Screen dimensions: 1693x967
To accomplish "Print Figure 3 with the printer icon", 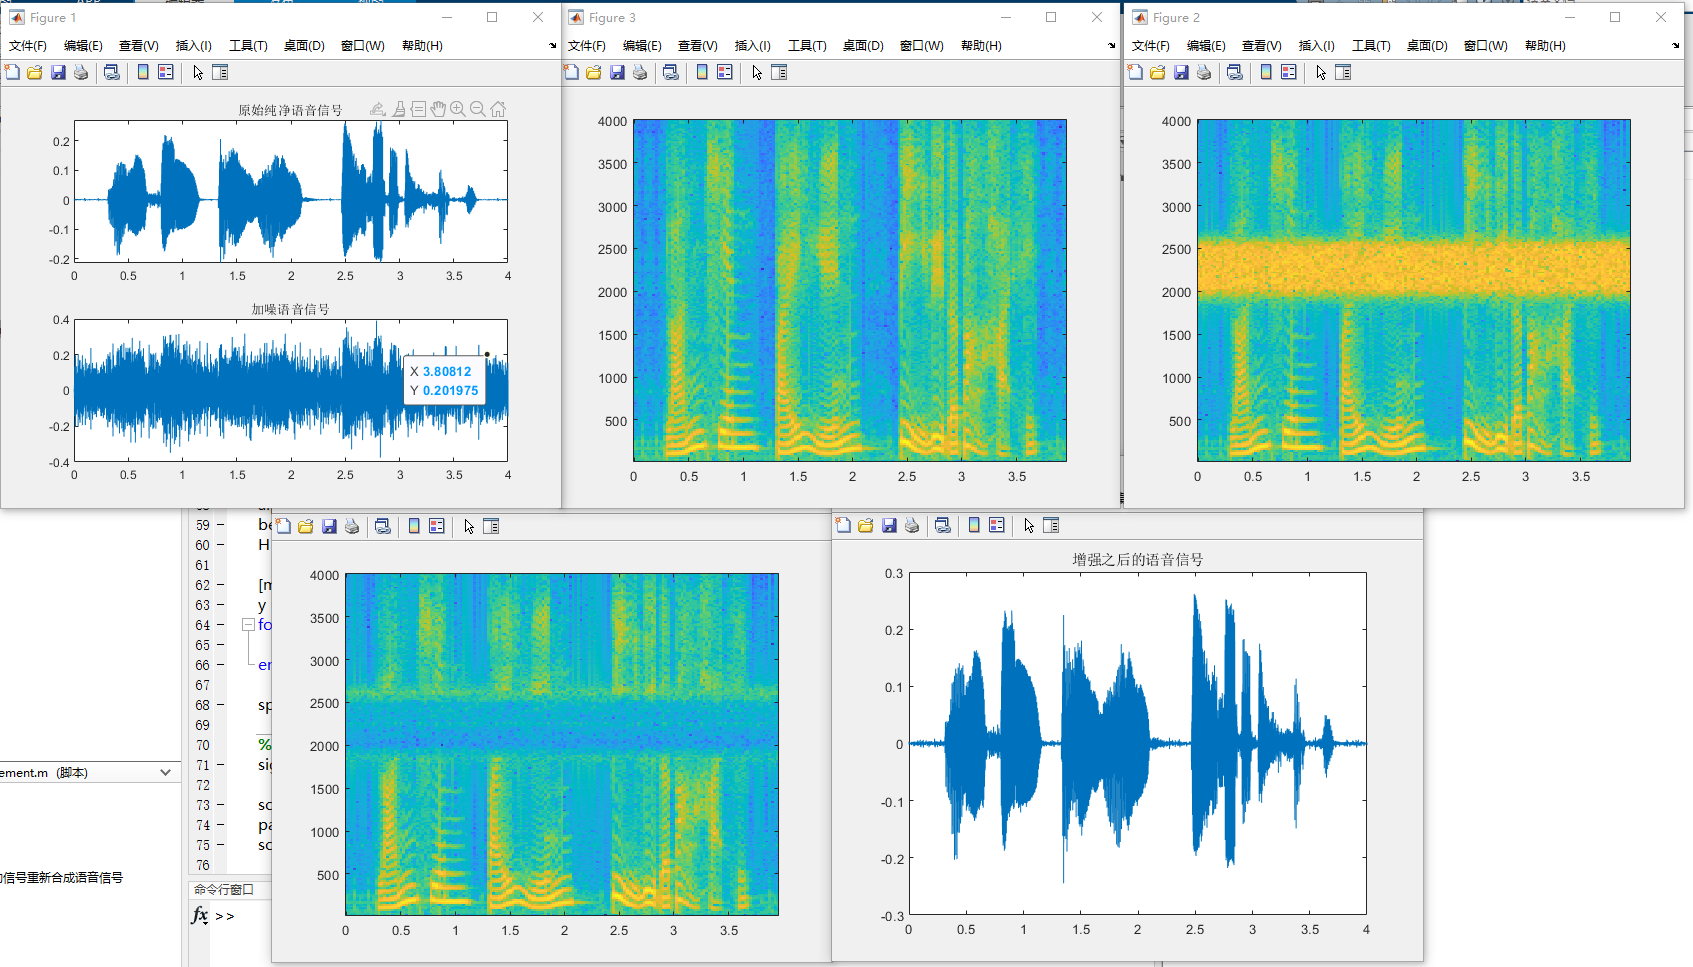I will pyautogui.click(x=640, y=72).
